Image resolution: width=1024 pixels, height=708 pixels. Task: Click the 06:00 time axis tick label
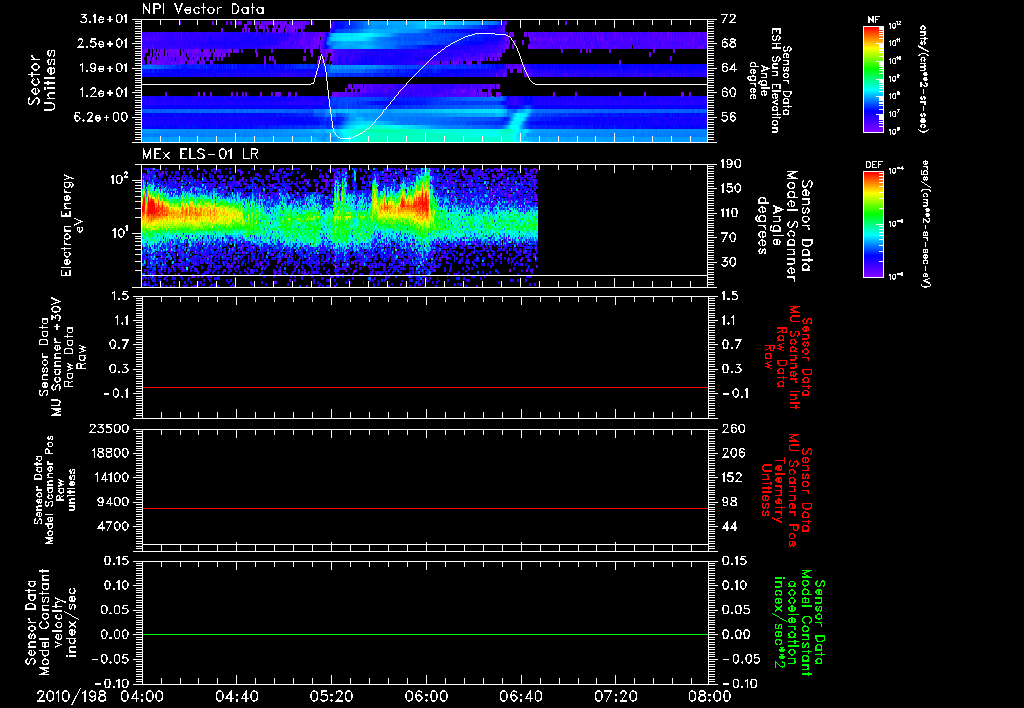(426, 696)
